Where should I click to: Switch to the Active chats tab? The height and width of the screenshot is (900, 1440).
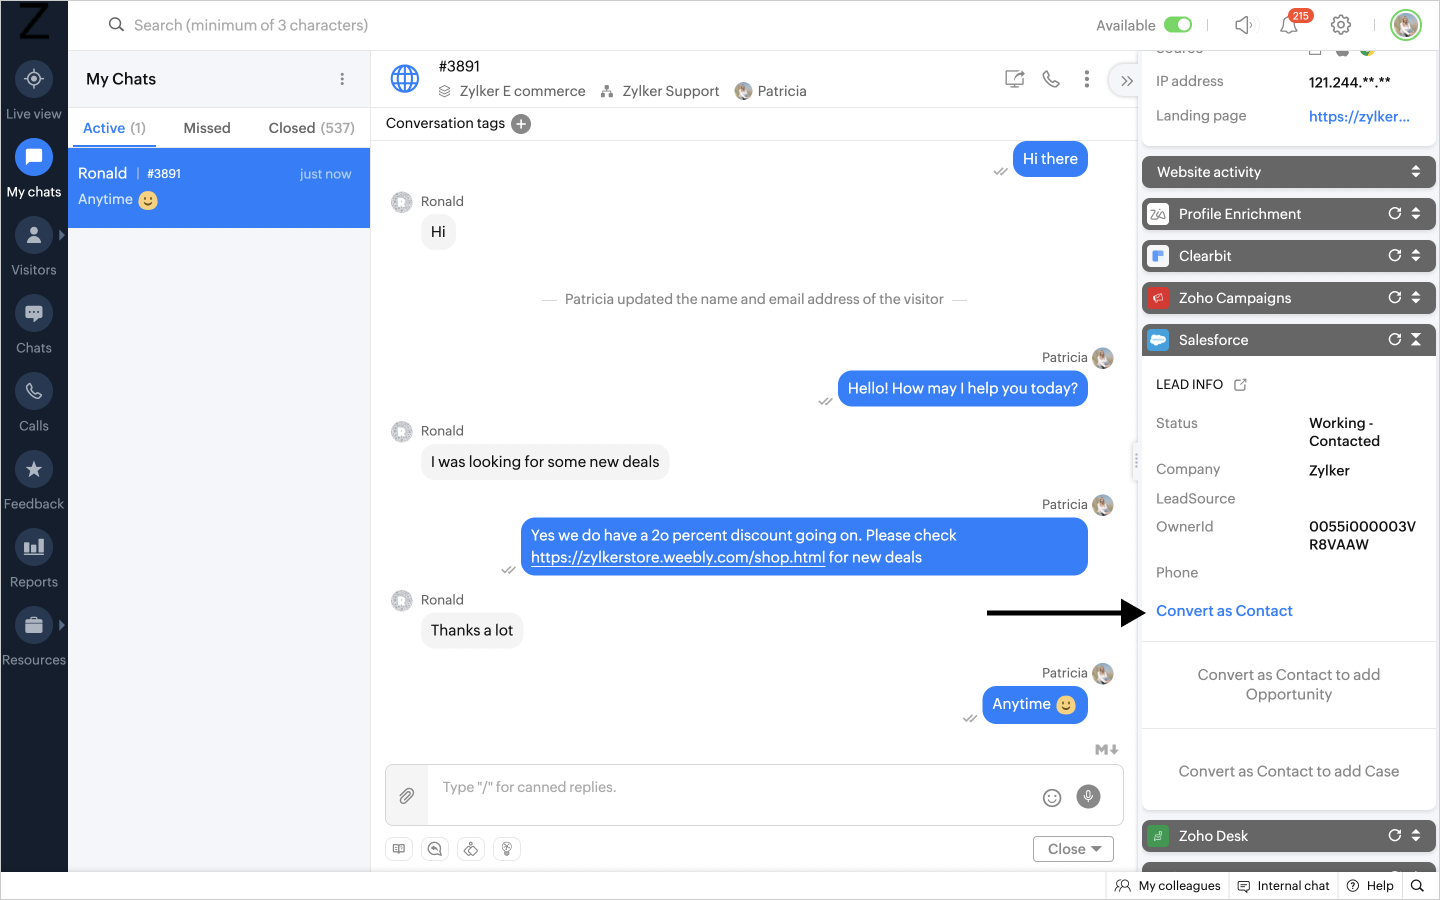point(114,128)
